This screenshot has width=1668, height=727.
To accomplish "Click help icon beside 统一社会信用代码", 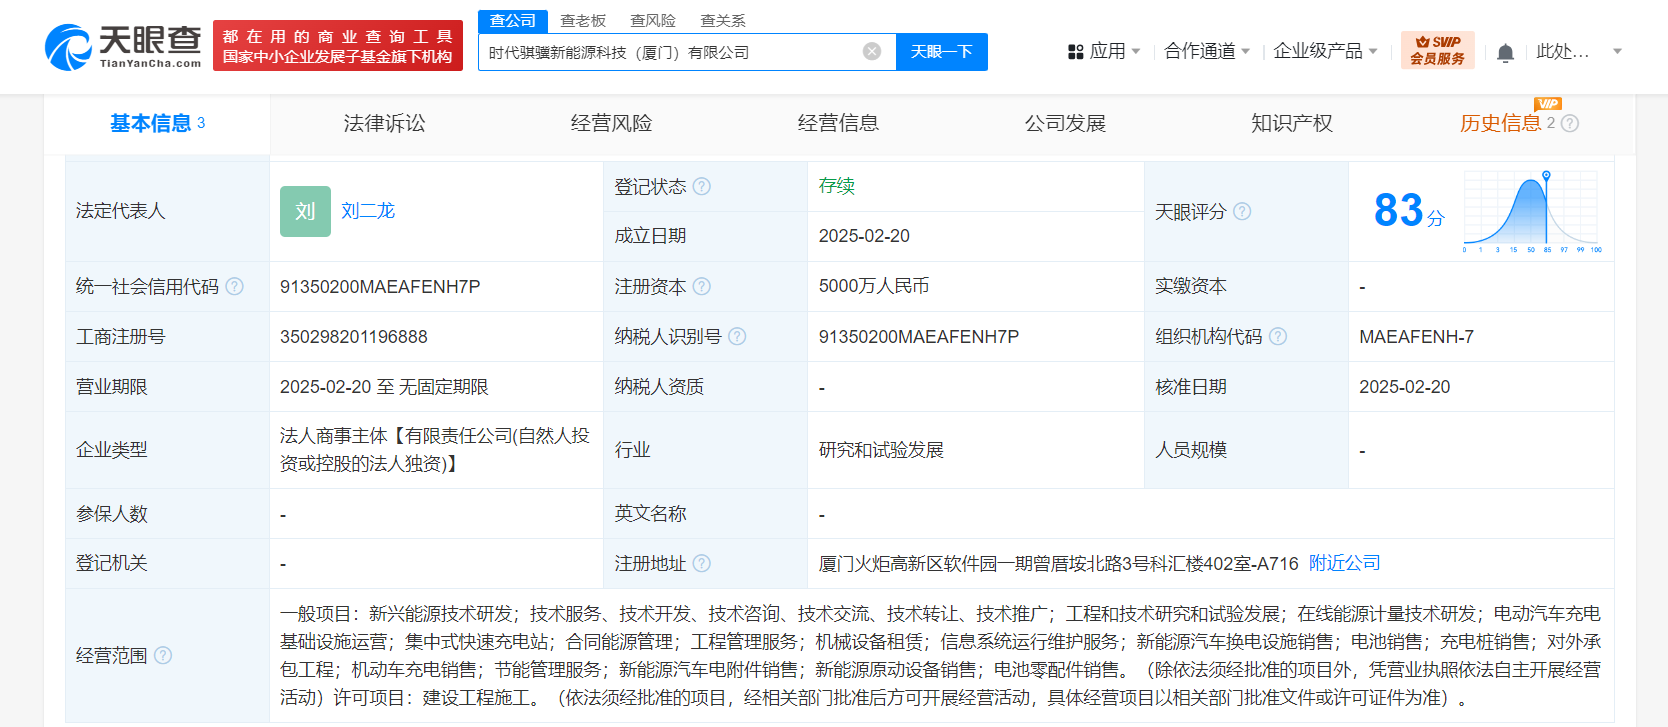I will click(235, 287).
